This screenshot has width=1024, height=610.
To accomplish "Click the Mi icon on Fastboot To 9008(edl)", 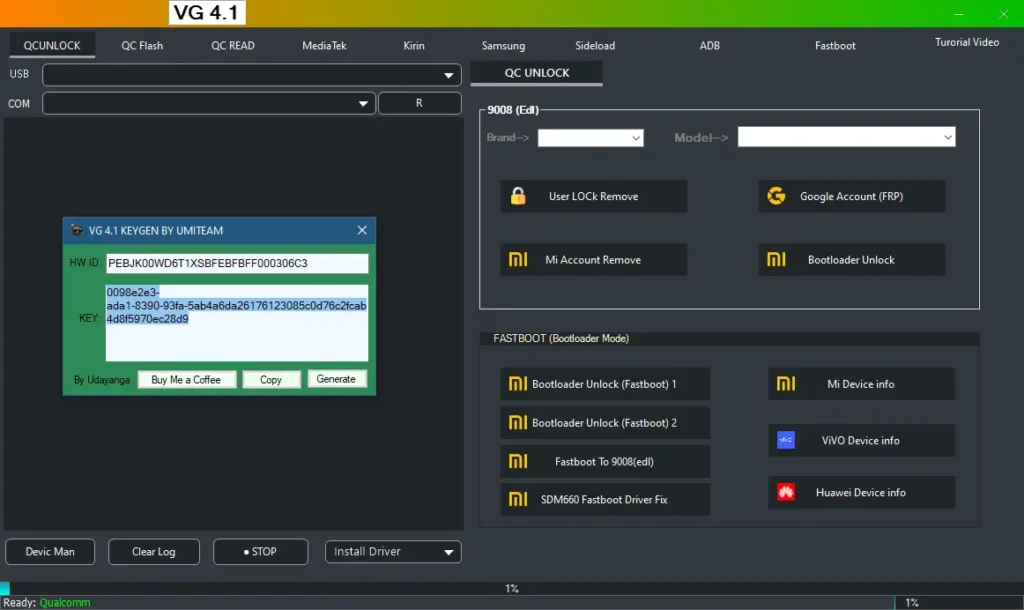I will click(518, 462).
